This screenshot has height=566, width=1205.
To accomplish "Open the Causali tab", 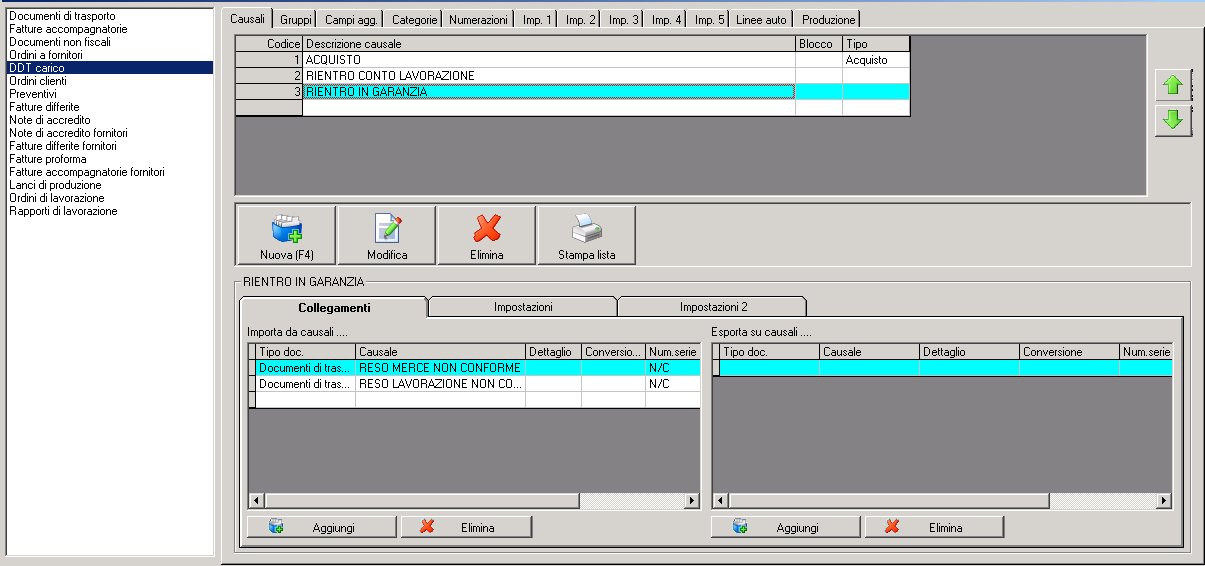I will [247, 18].
